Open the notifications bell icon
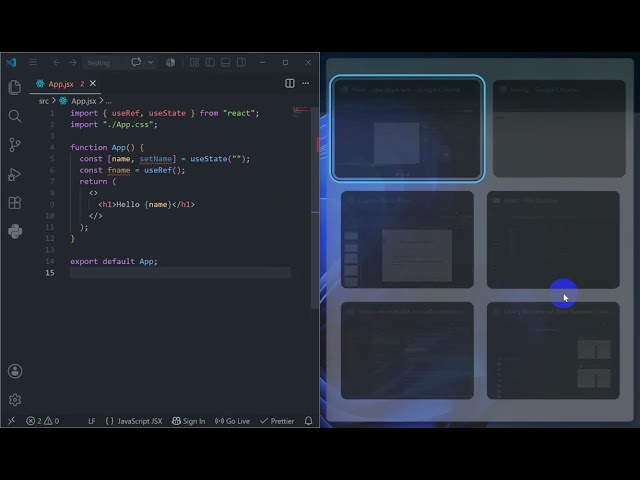The height and width of the screenshot is (480, 640). tap(309, 421)
